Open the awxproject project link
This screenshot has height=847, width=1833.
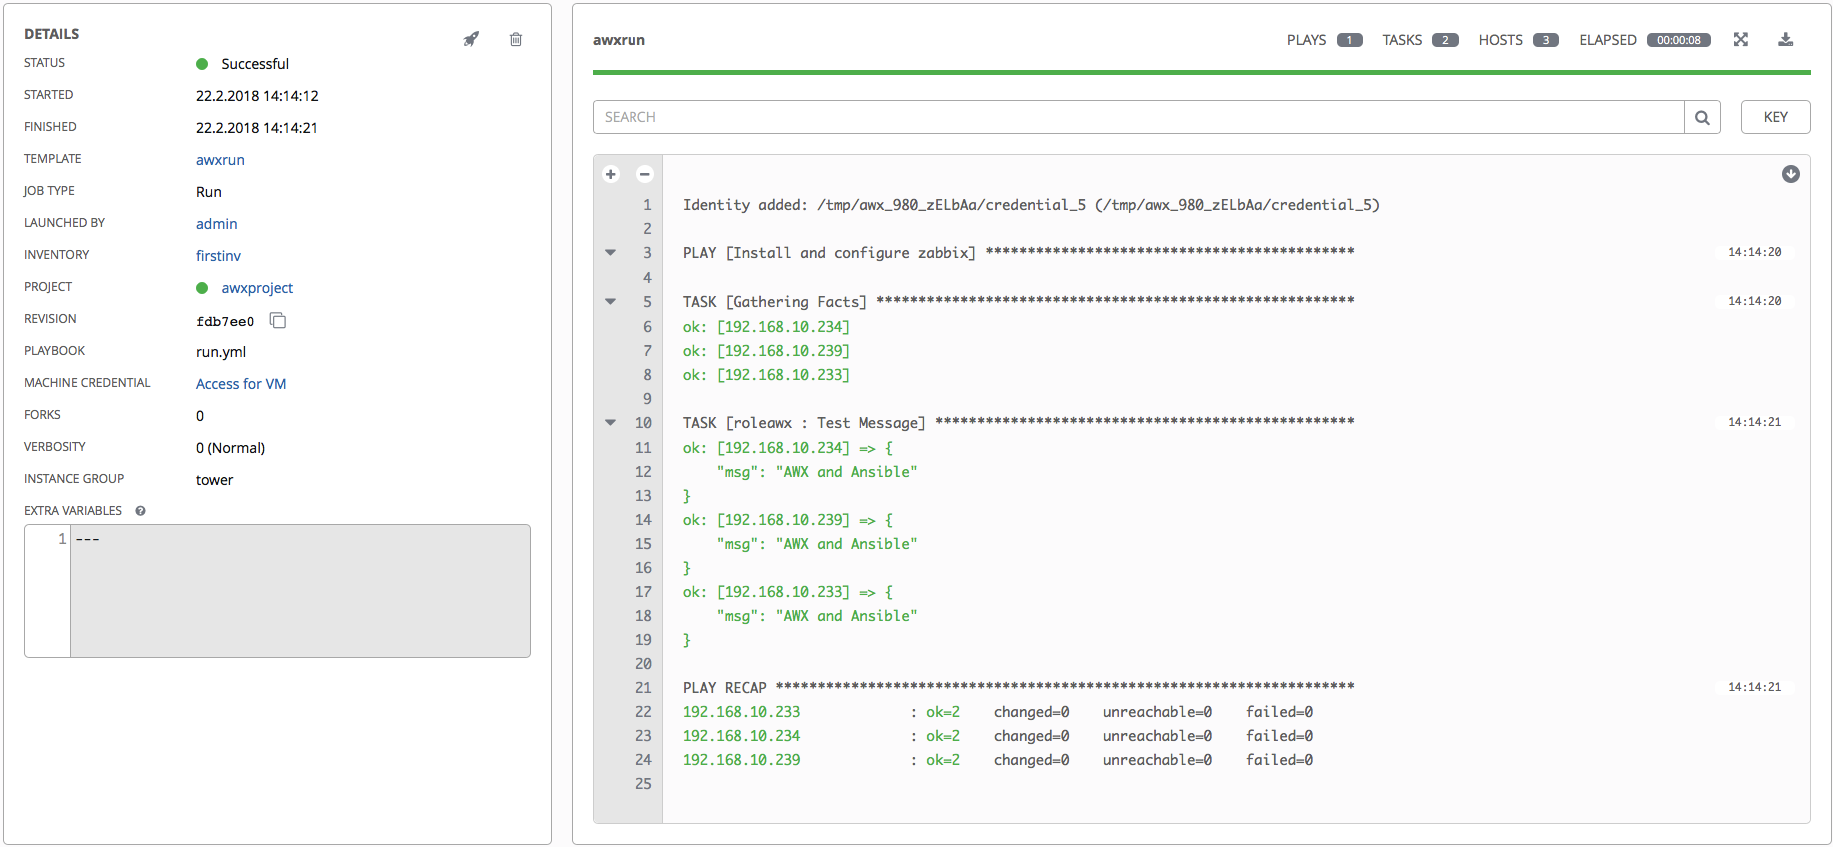tap(257, 288)
